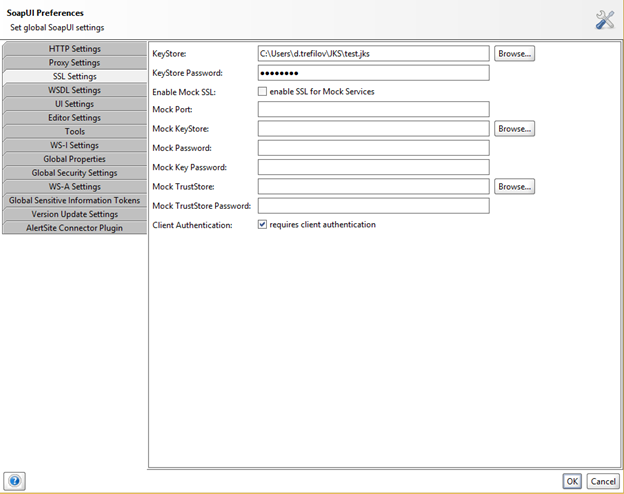Click the Mock Port field
The image size is (624, 494).
[x=374, y=109]
